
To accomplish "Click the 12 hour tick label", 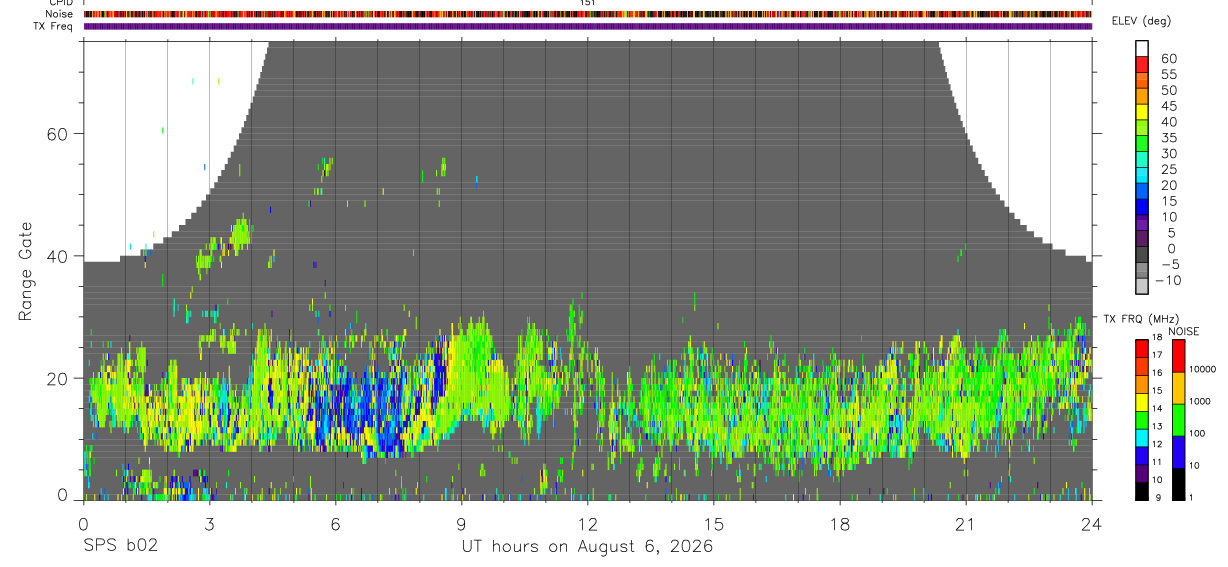I will [588, 524].
